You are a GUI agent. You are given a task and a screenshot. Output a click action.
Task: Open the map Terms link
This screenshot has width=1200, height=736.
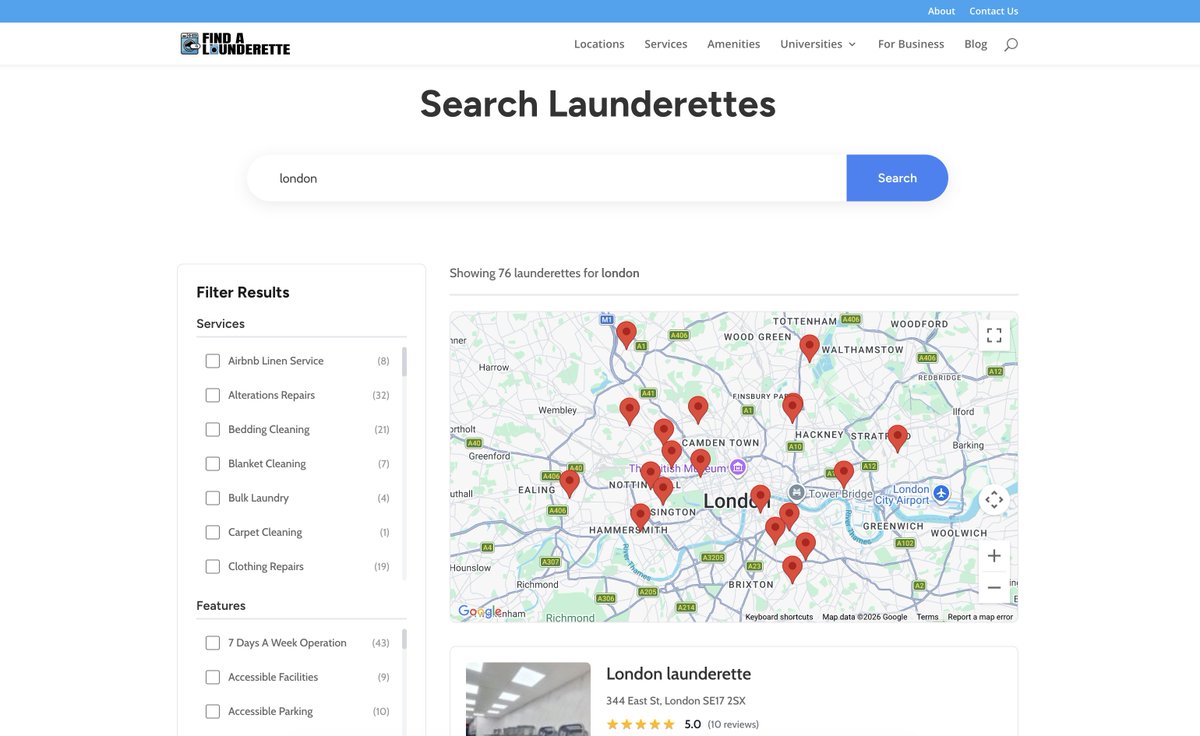[x=928, y=617]
